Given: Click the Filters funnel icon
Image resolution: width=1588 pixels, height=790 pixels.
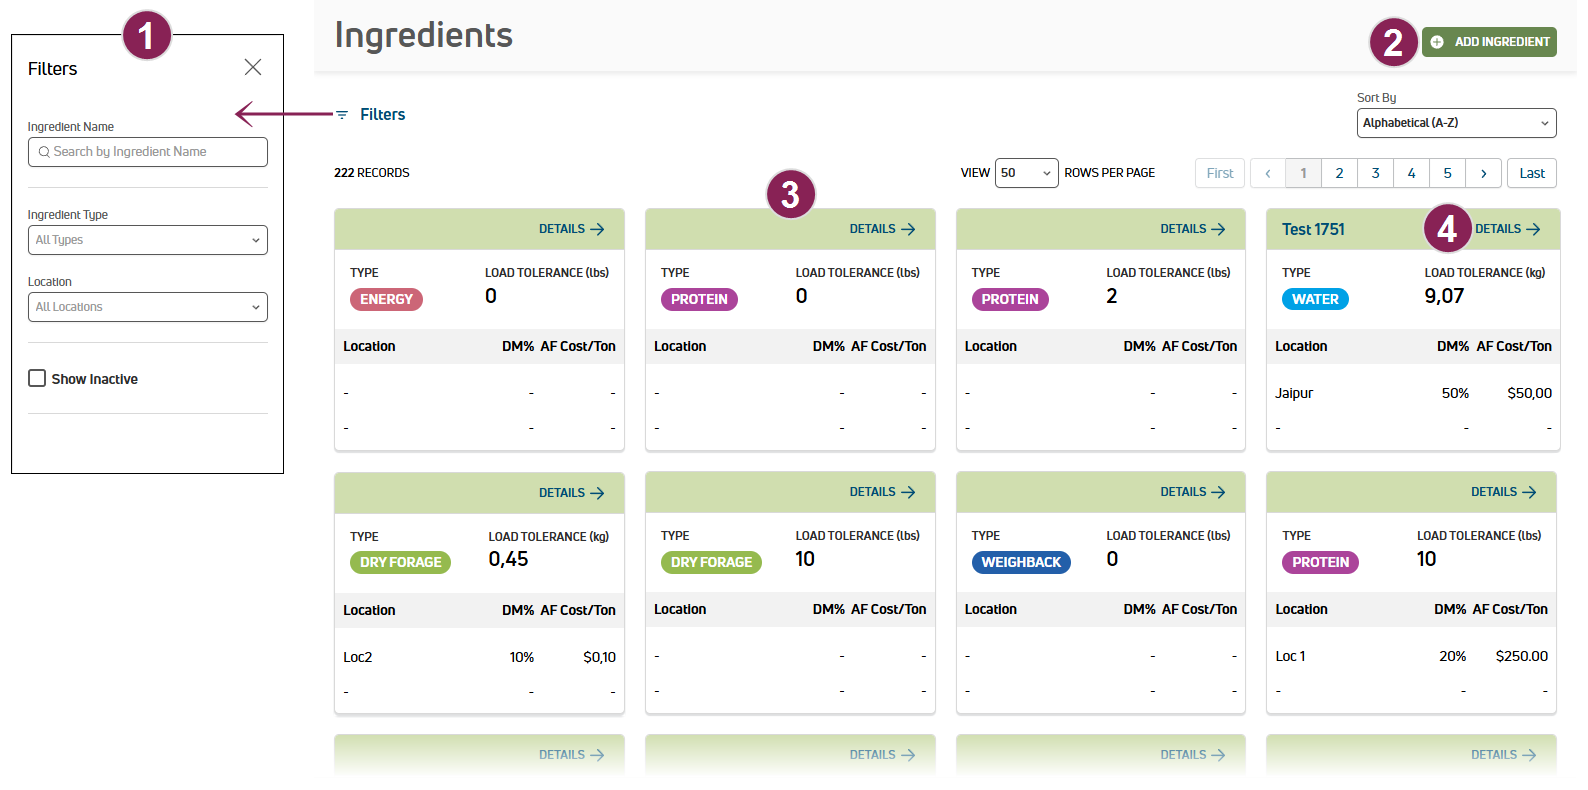Looking at the screenshot, I should 342,115.
